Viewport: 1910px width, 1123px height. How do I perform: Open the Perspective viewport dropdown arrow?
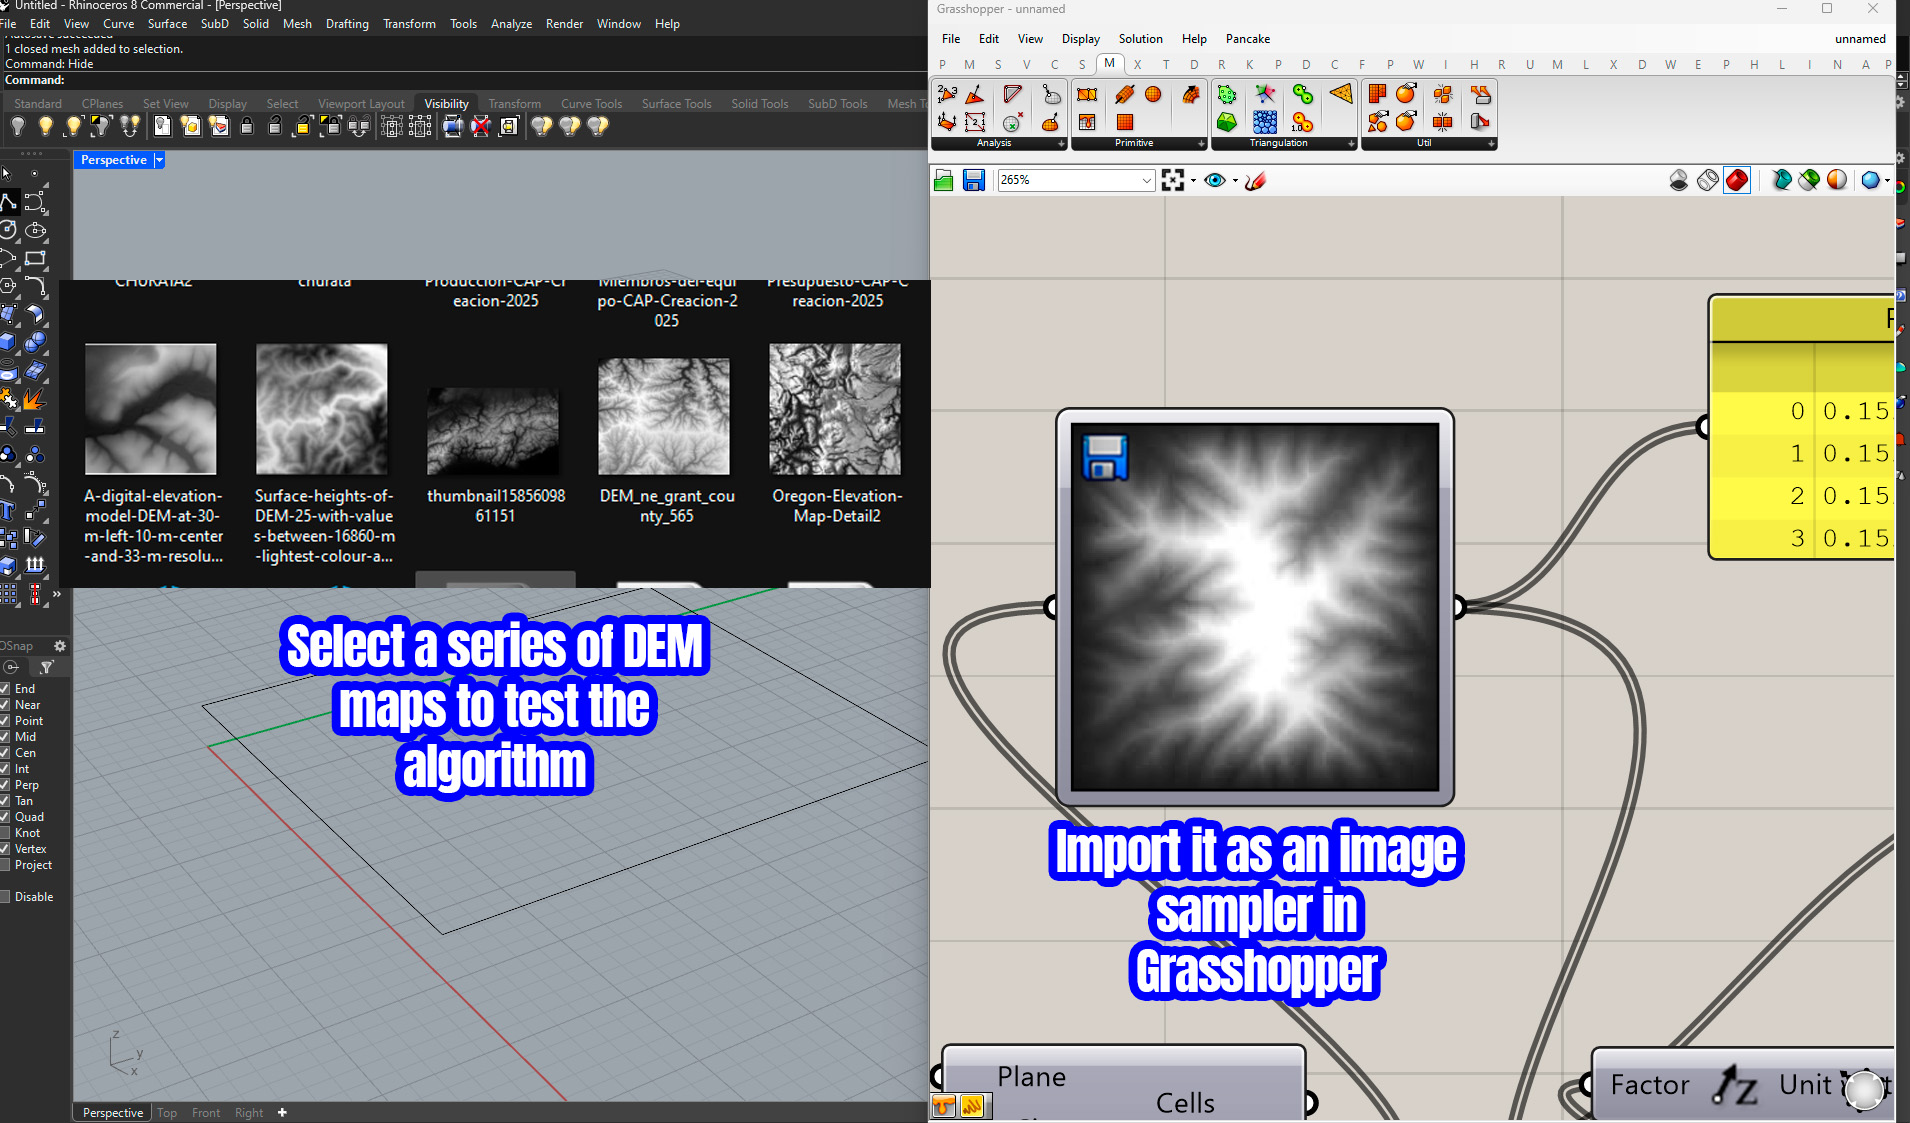[x=159, y=160]
